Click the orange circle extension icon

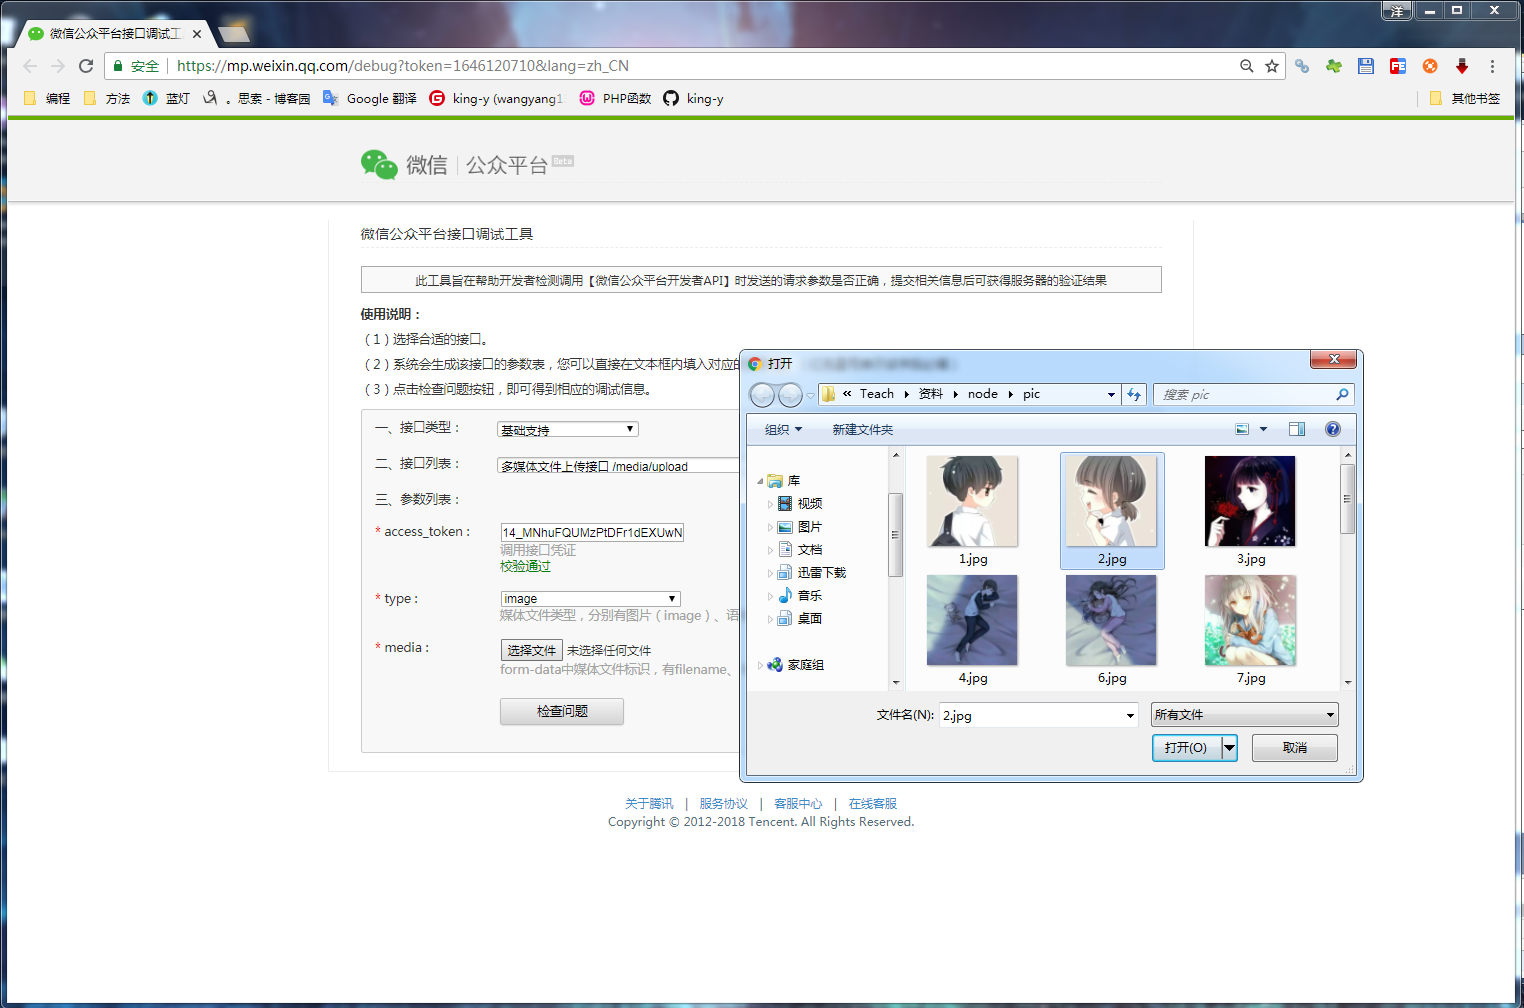[1430, 66]
